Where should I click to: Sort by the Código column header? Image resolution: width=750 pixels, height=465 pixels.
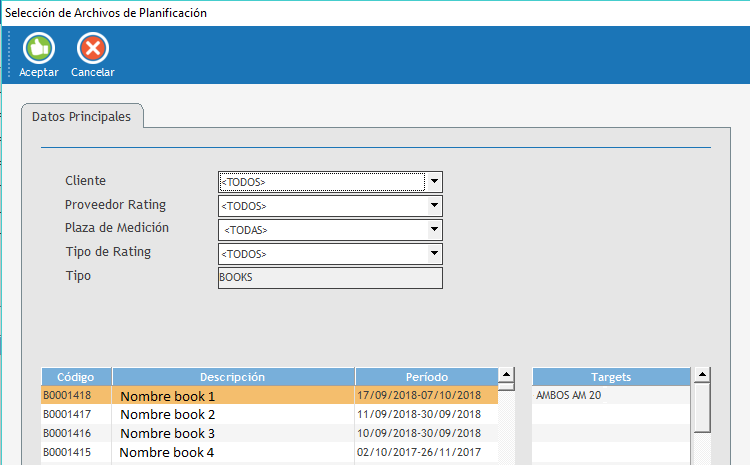point(76,377)
